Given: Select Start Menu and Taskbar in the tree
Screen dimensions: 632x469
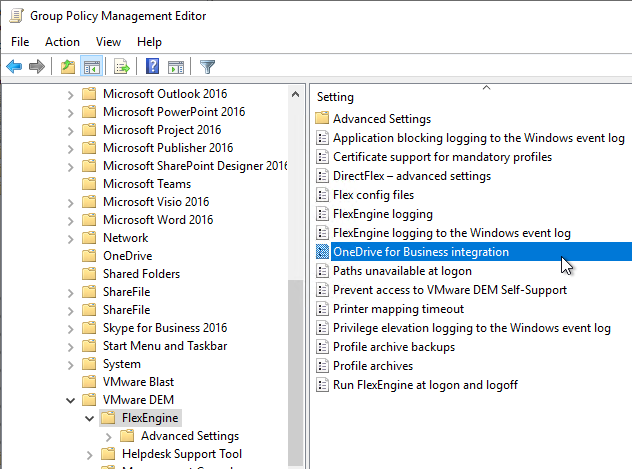Looking at the screenshot, I should 165,346.
